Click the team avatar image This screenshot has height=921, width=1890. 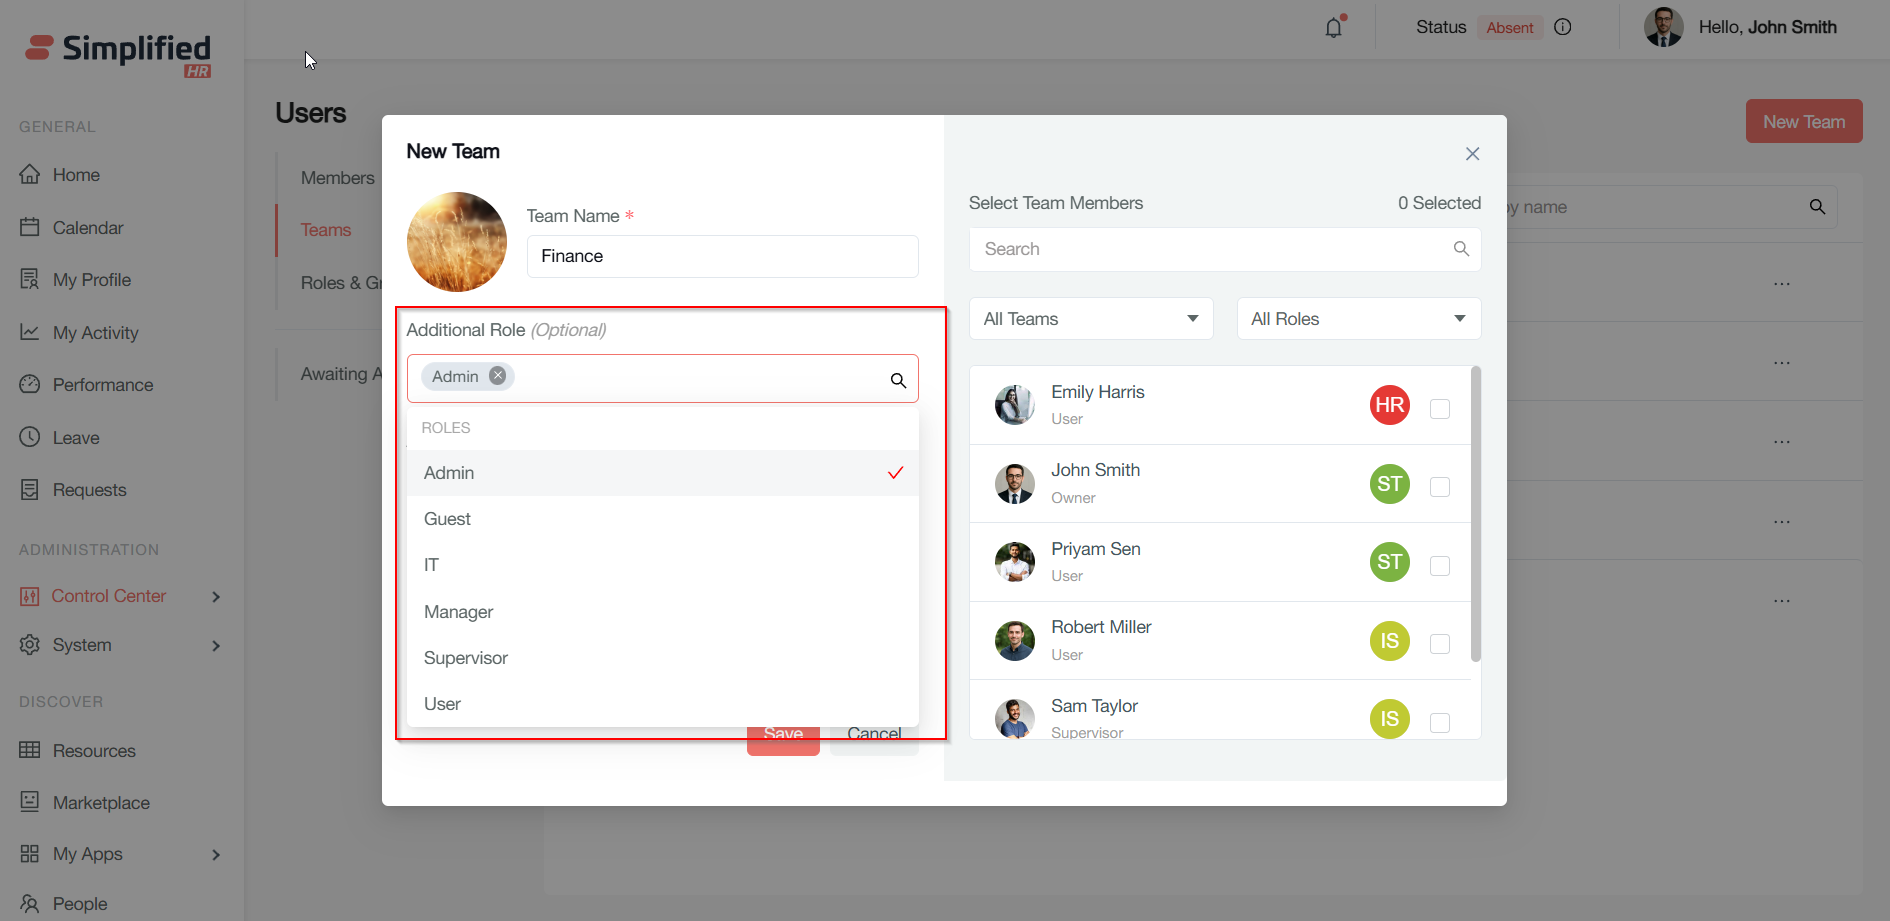tap(457, 242)
